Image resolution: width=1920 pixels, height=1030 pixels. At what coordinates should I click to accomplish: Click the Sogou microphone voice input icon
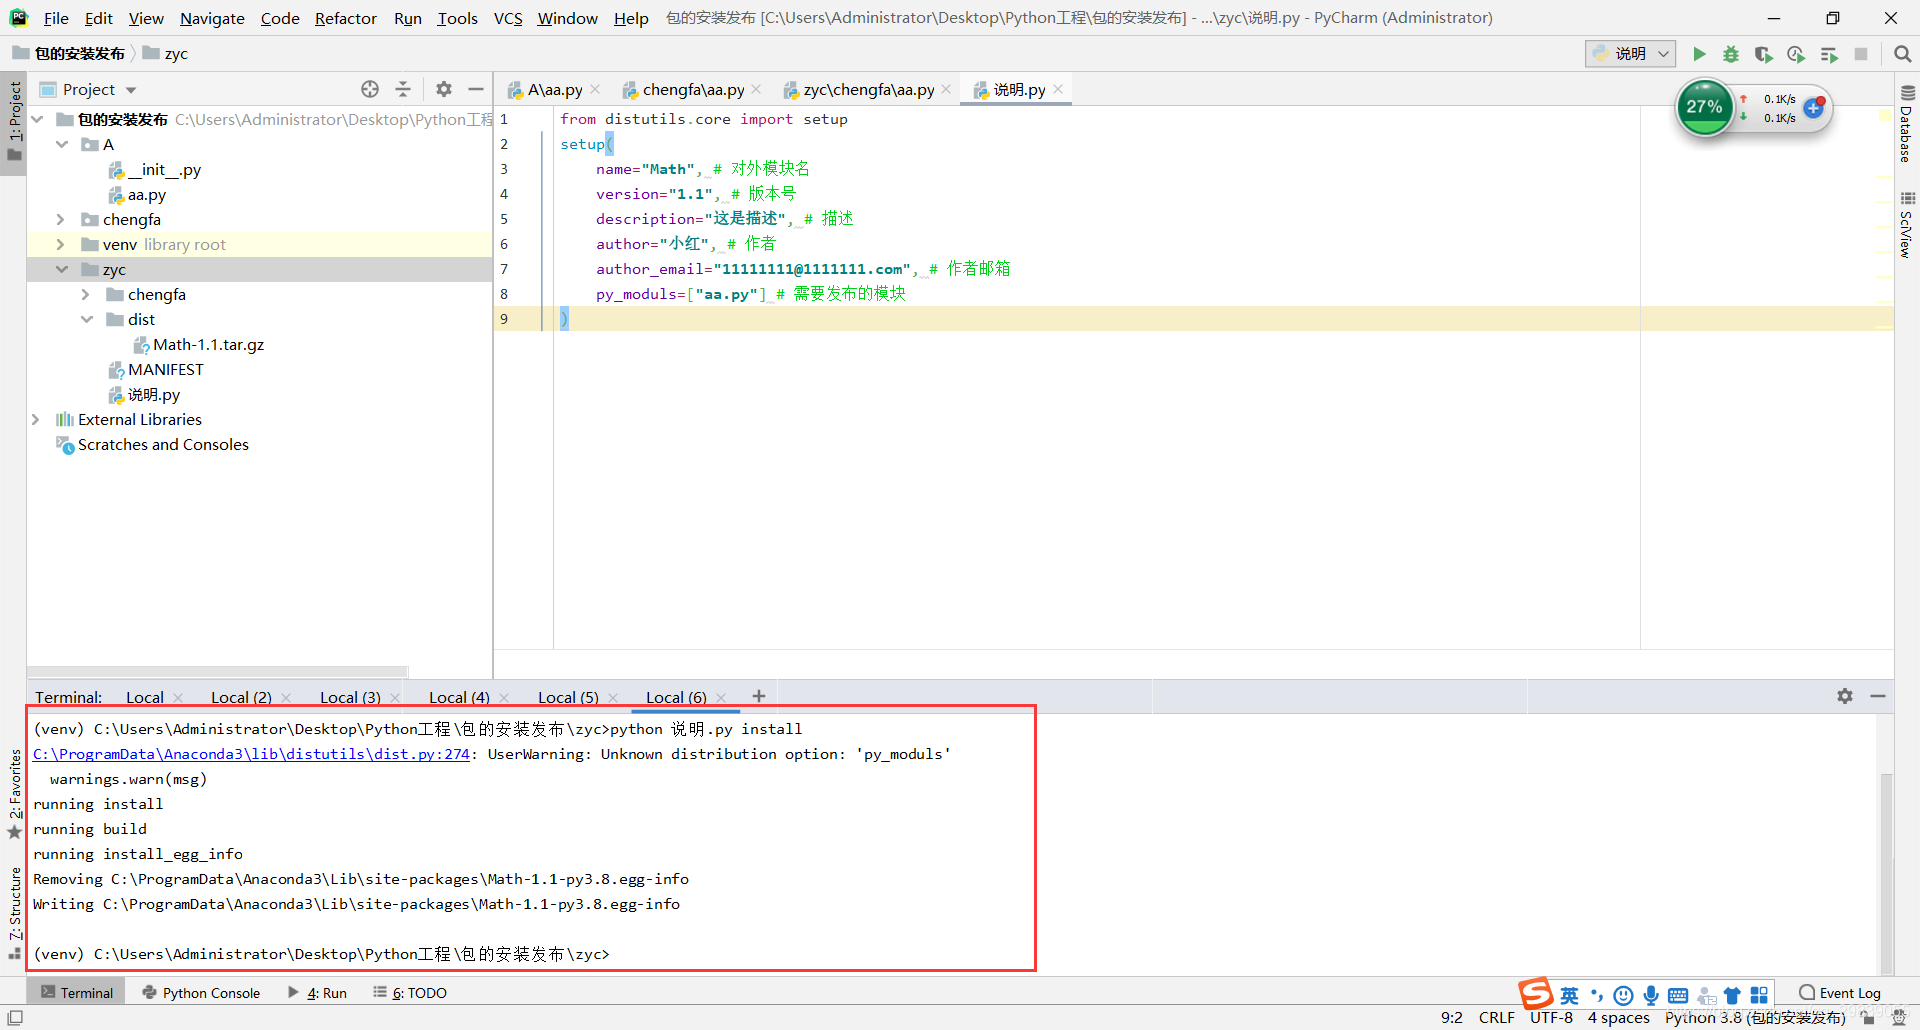[1651, 995]
